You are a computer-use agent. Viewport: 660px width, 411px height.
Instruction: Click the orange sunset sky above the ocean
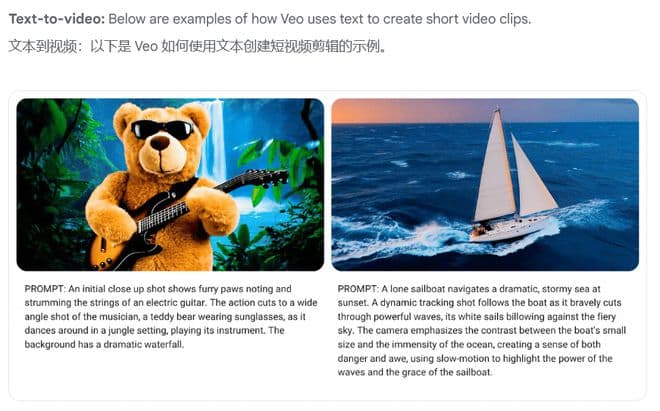pyautogui.click(x=421, y=111)
